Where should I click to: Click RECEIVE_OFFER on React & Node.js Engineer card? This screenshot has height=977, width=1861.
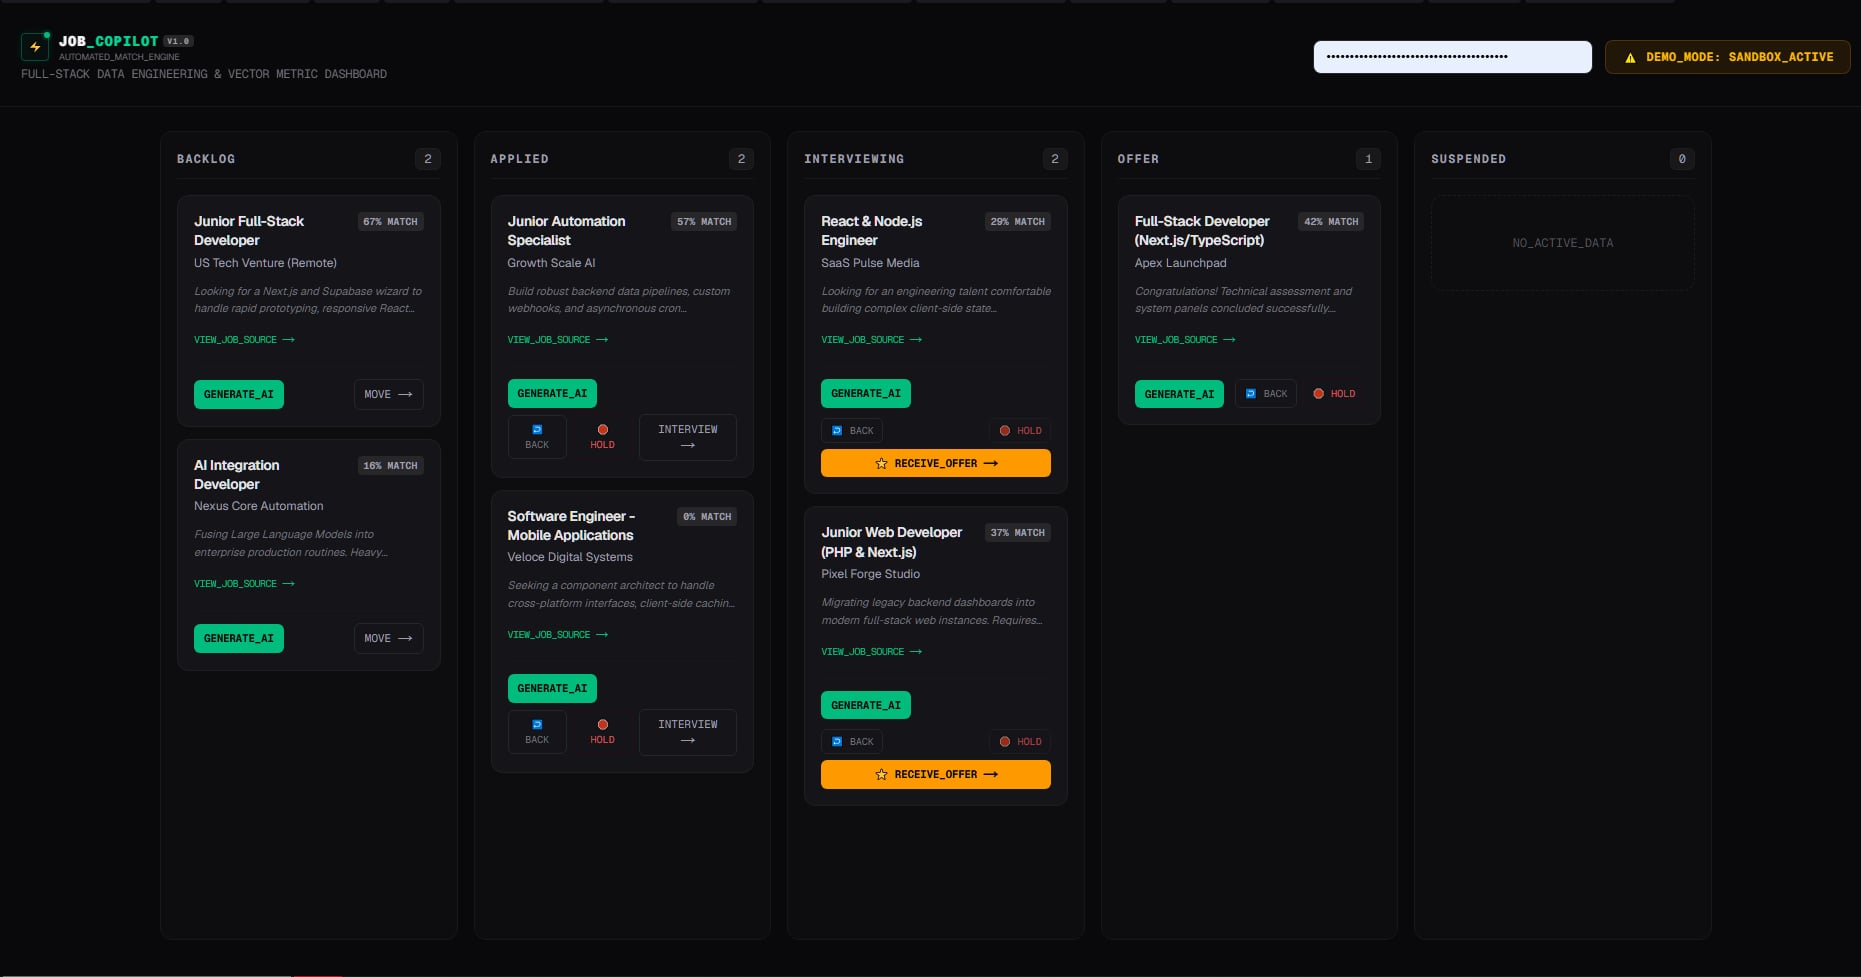coord(936,463)
